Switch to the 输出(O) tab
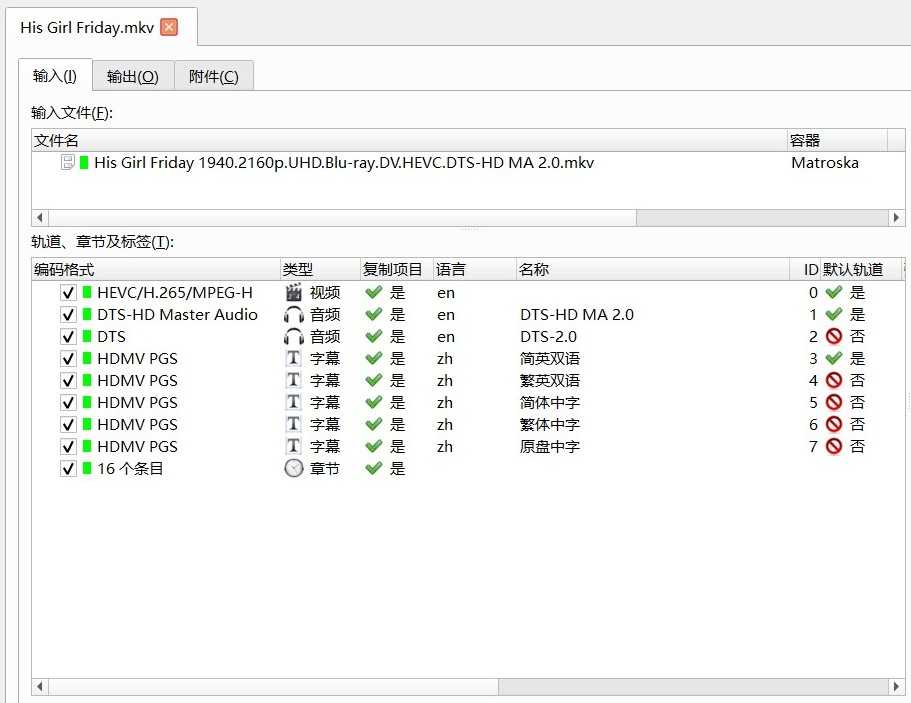This screenshot has width=911, height=703. point(133,77)
